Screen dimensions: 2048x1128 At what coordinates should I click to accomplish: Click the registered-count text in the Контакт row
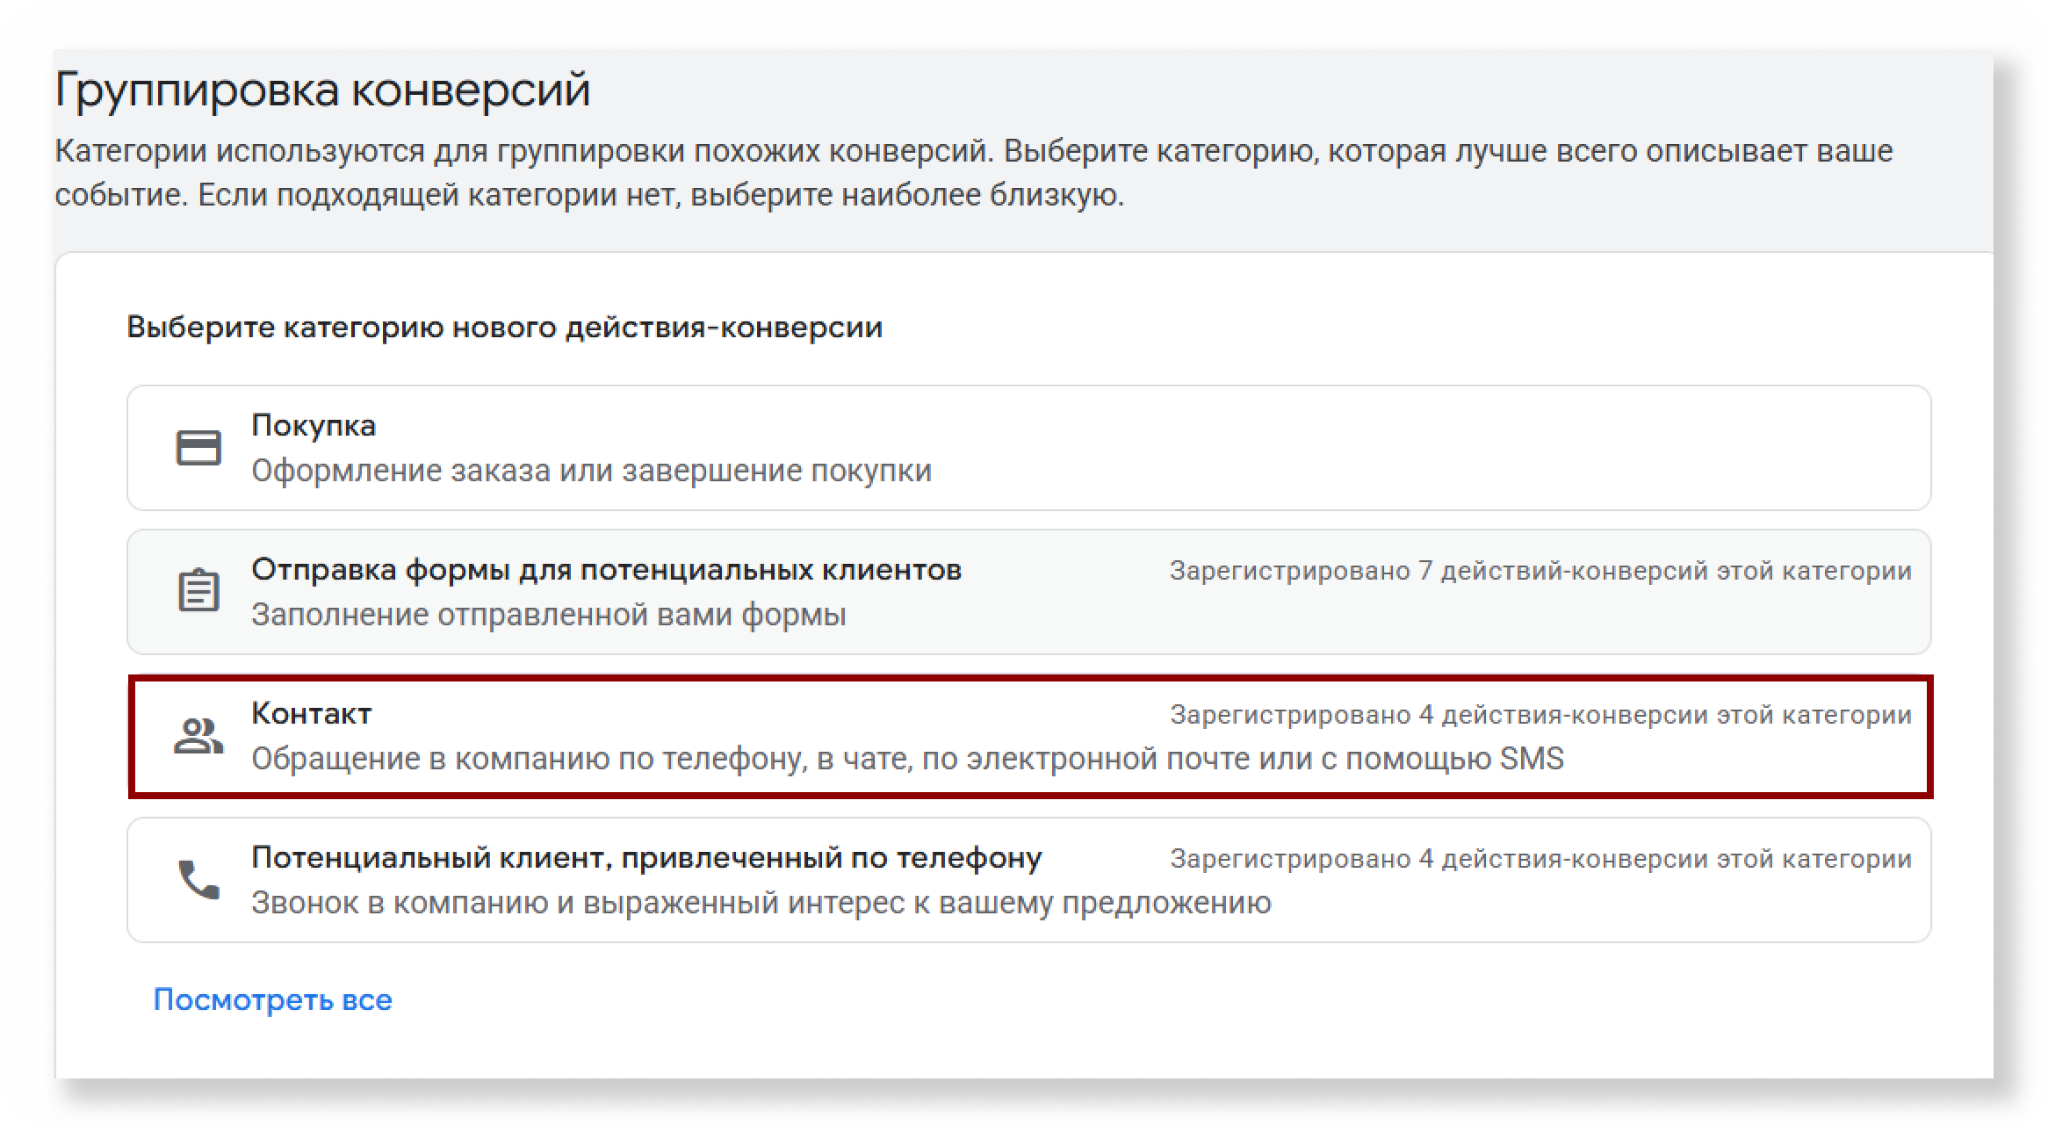tap(1540, 715)
